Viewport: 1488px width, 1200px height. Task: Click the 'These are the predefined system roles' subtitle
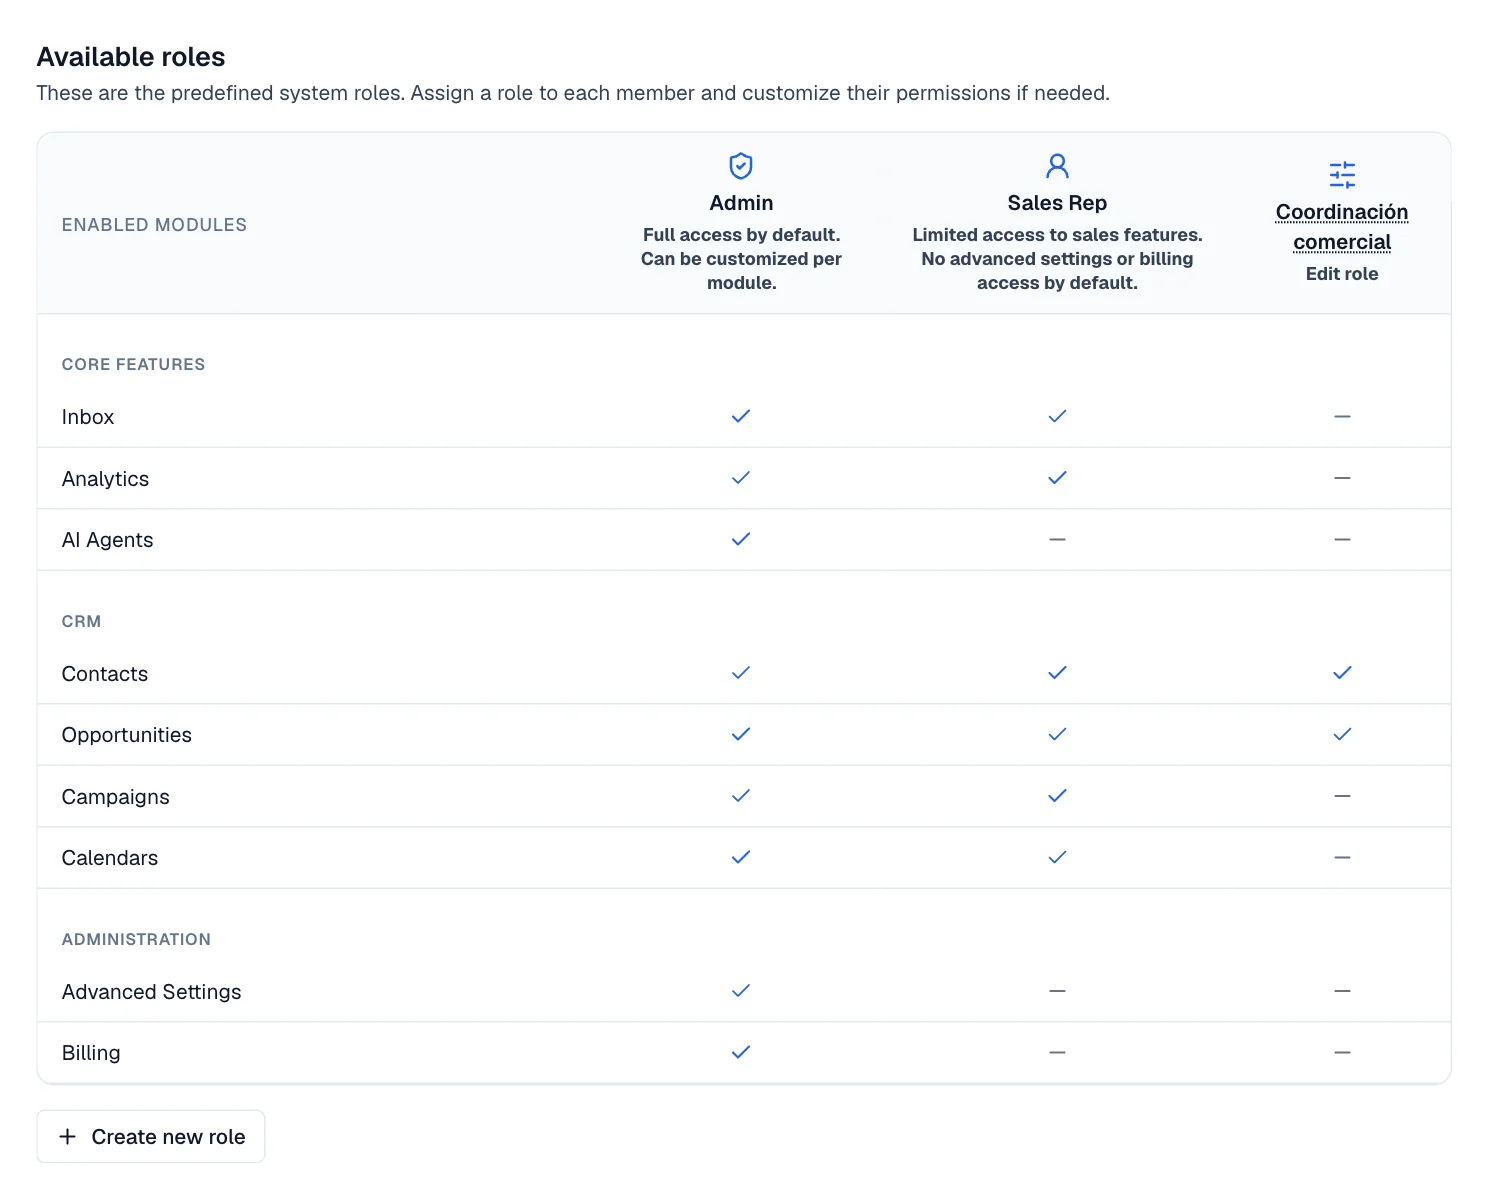pos(573,93)
